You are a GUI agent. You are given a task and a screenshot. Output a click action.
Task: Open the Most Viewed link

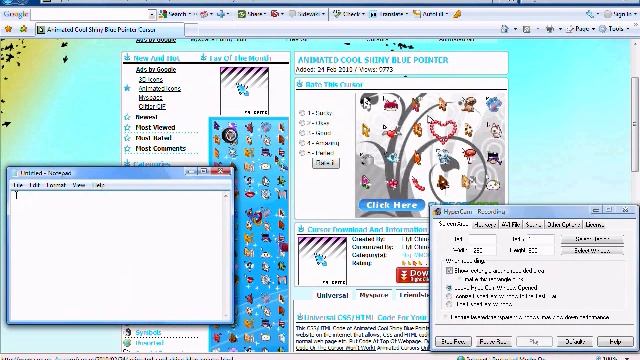point(155,127)
